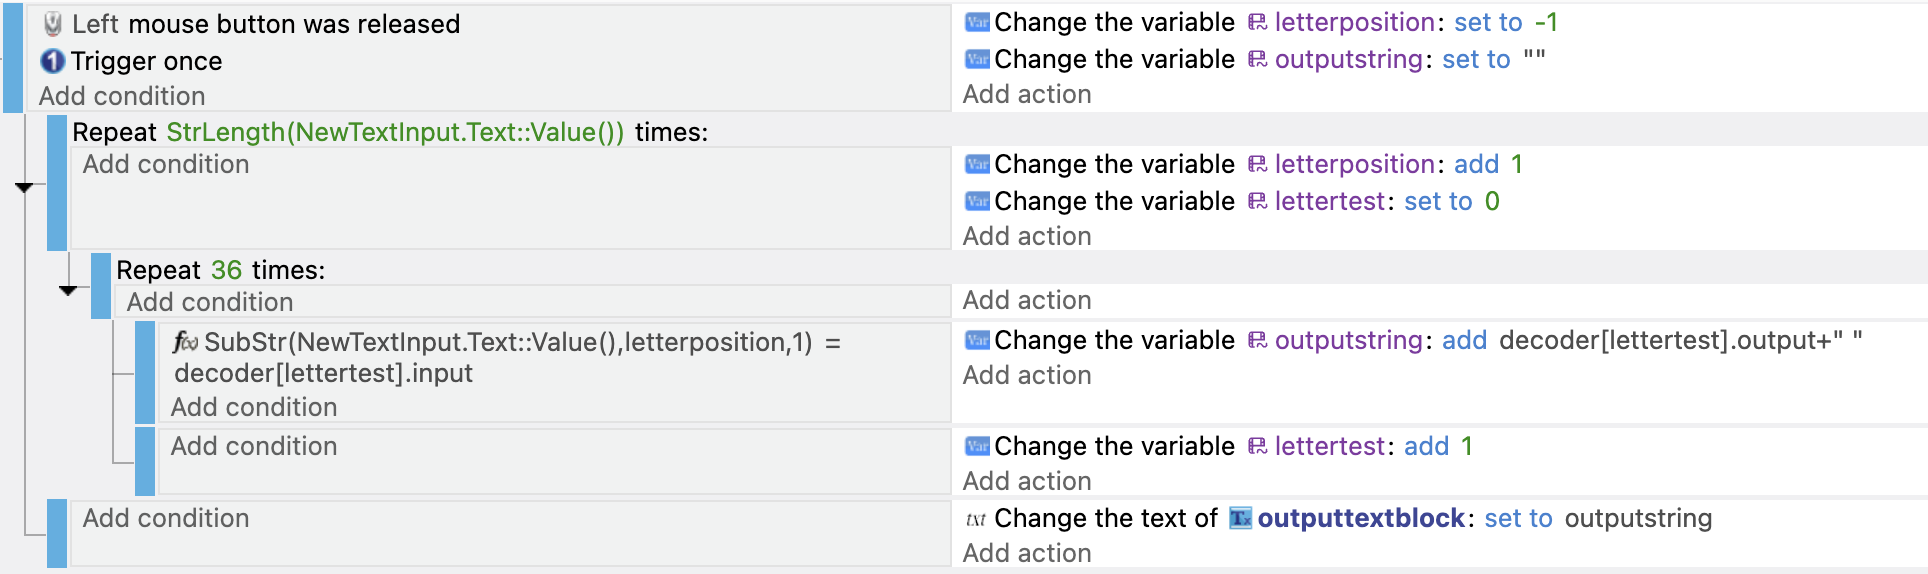Collapse the Repeat StrLength event arrow
1928x574 pixels.
coord(25,187)
